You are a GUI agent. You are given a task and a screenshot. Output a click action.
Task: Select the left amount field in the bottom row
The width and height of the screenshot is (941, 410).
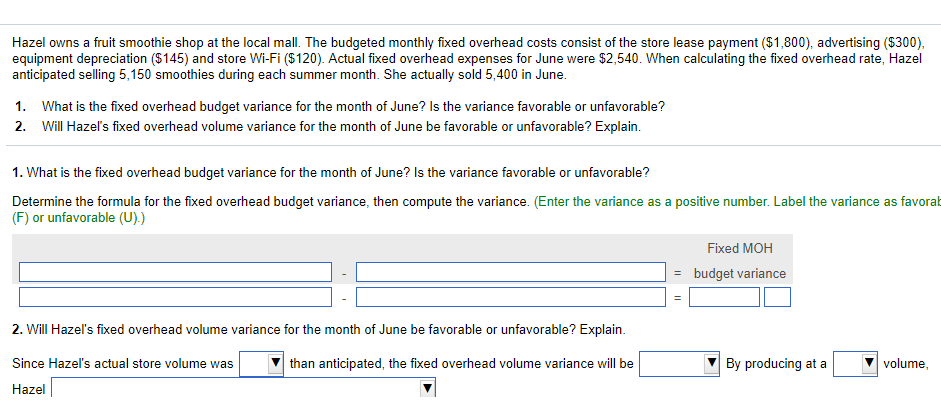pos(175,297)
